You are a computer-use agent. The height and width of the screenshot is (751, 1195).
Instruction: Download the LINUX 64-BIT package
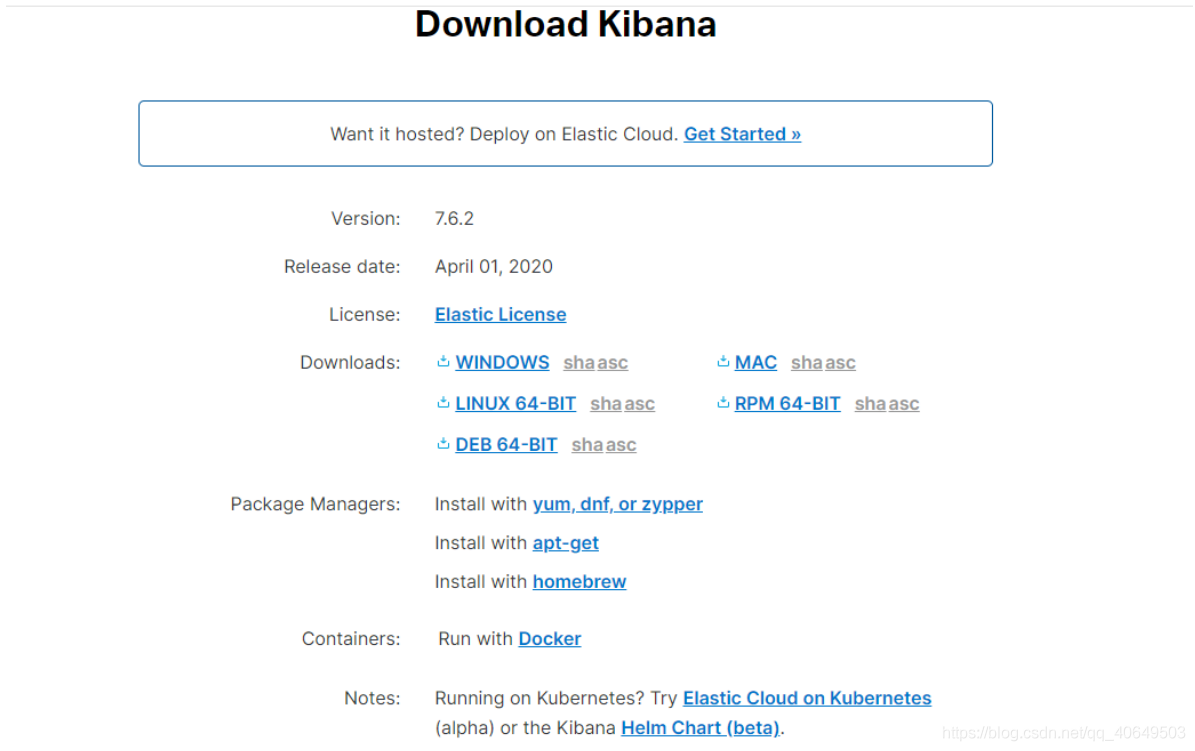point(516,404)
